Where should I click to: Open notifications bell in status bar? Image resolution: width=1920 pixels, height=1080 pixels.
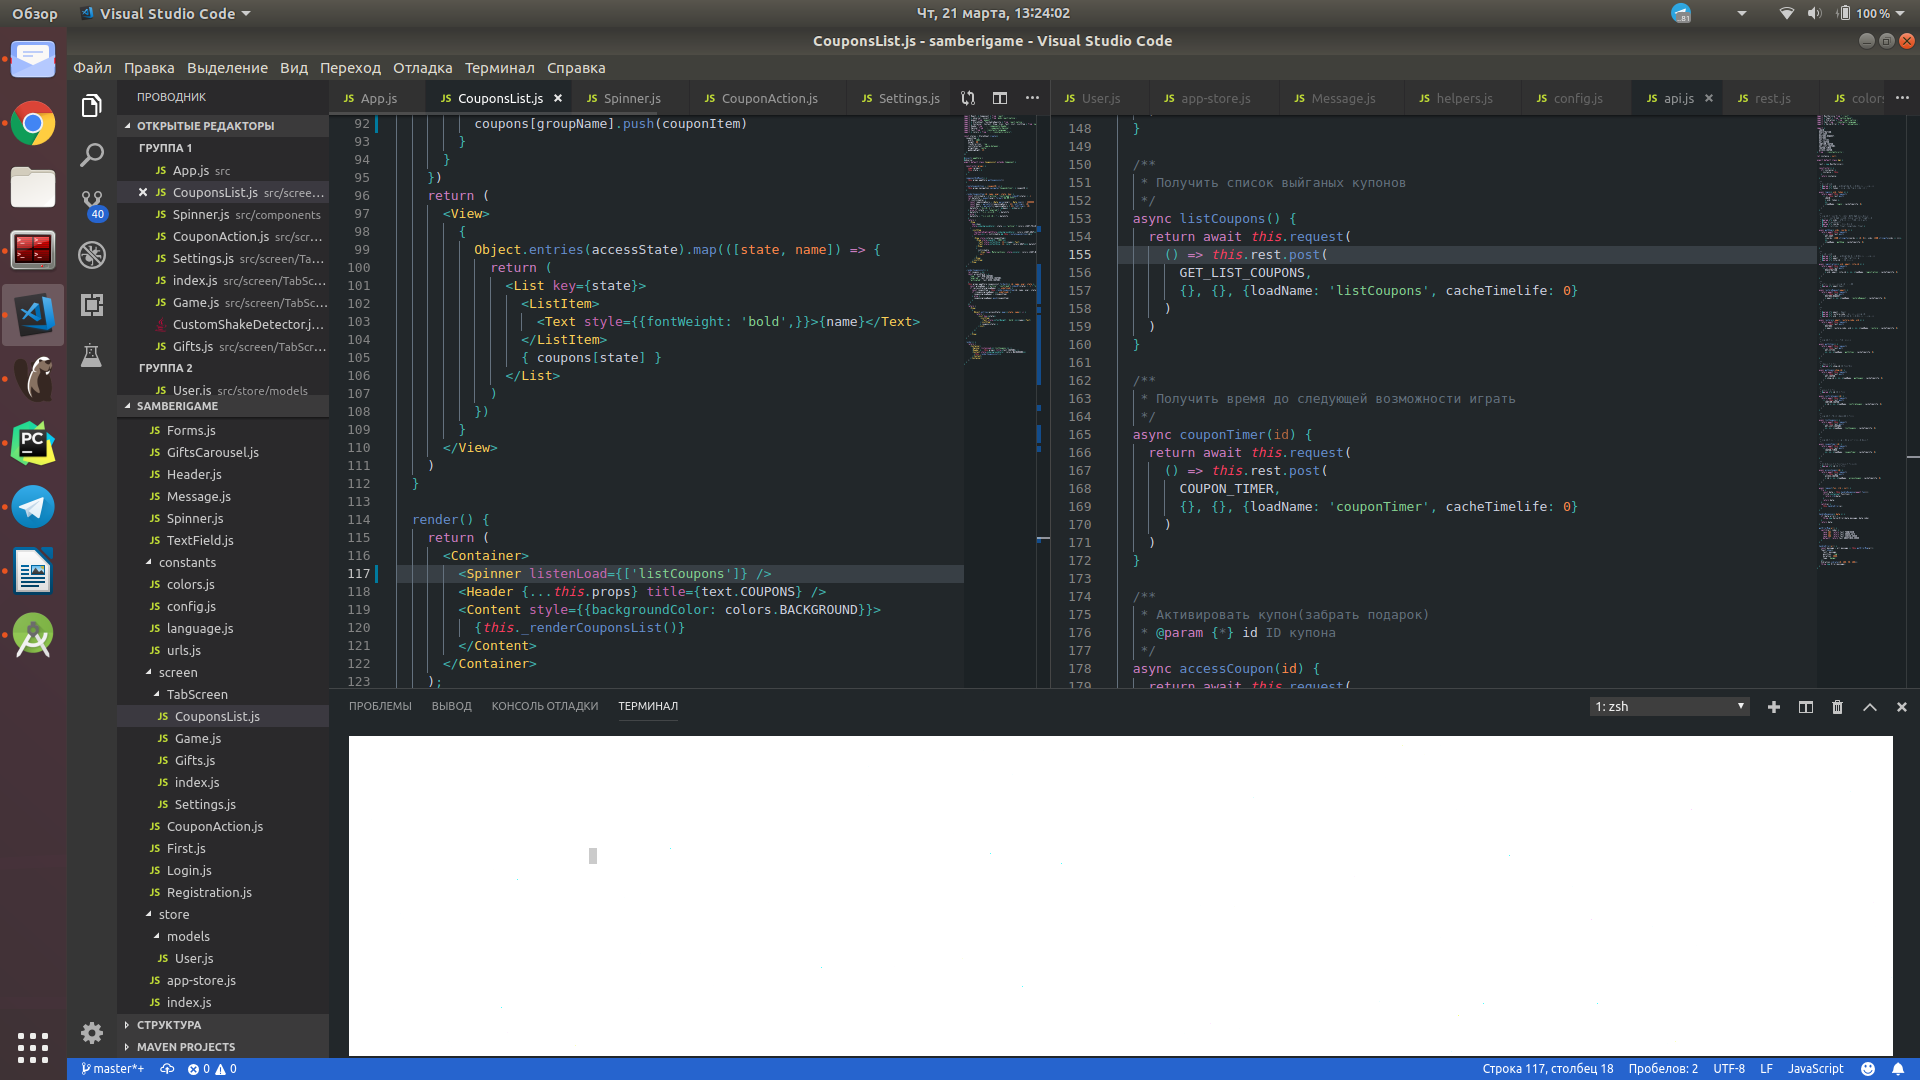(x=1898, y=1069)
